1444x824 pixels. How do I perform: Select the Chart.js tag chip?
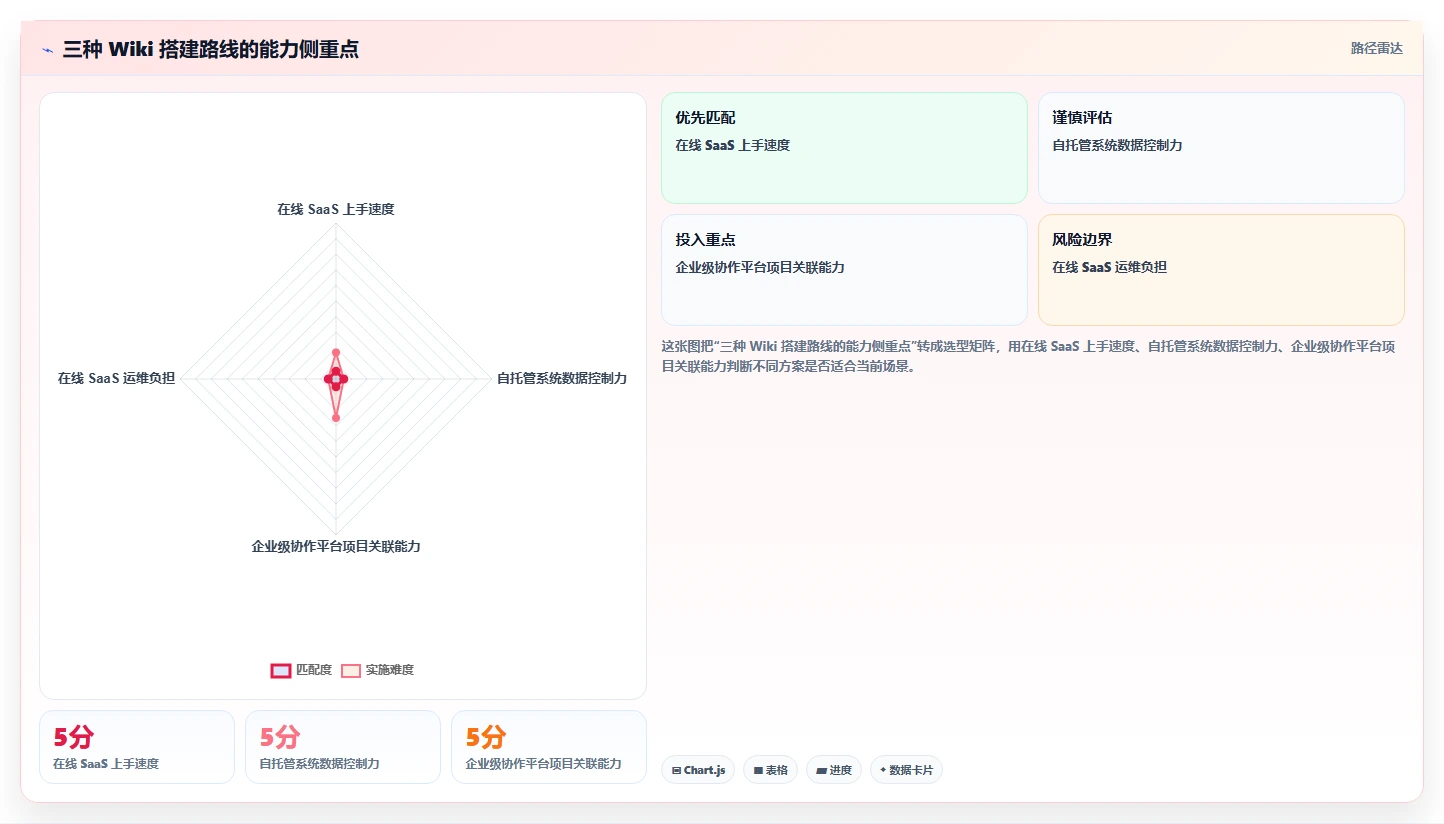(698, 770)
